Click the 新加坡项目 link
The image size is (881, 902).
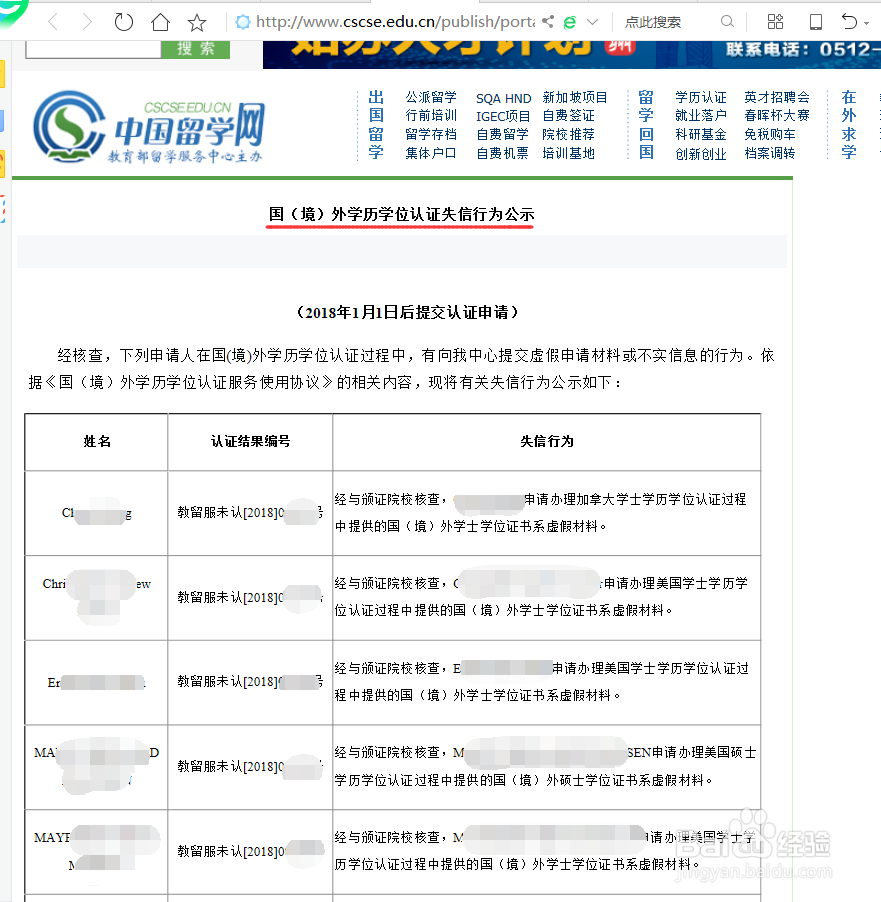tap(575, 97)
